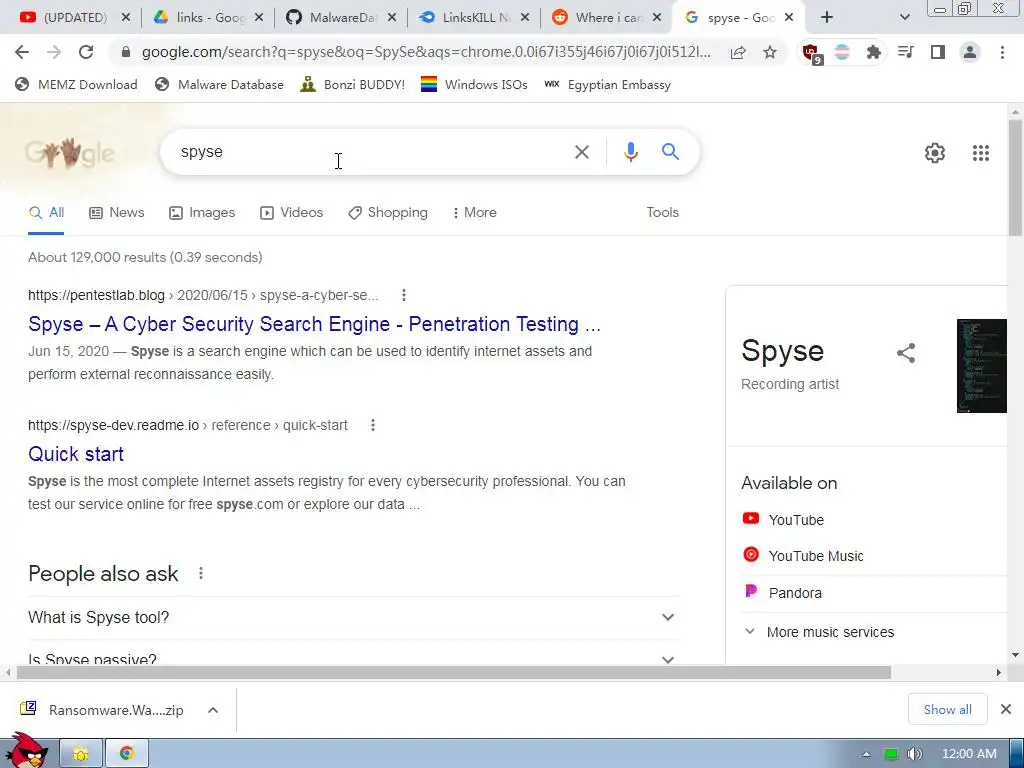Open Google search settings gear
This screenshot has width=1024, height=768.
click(935, 153)
